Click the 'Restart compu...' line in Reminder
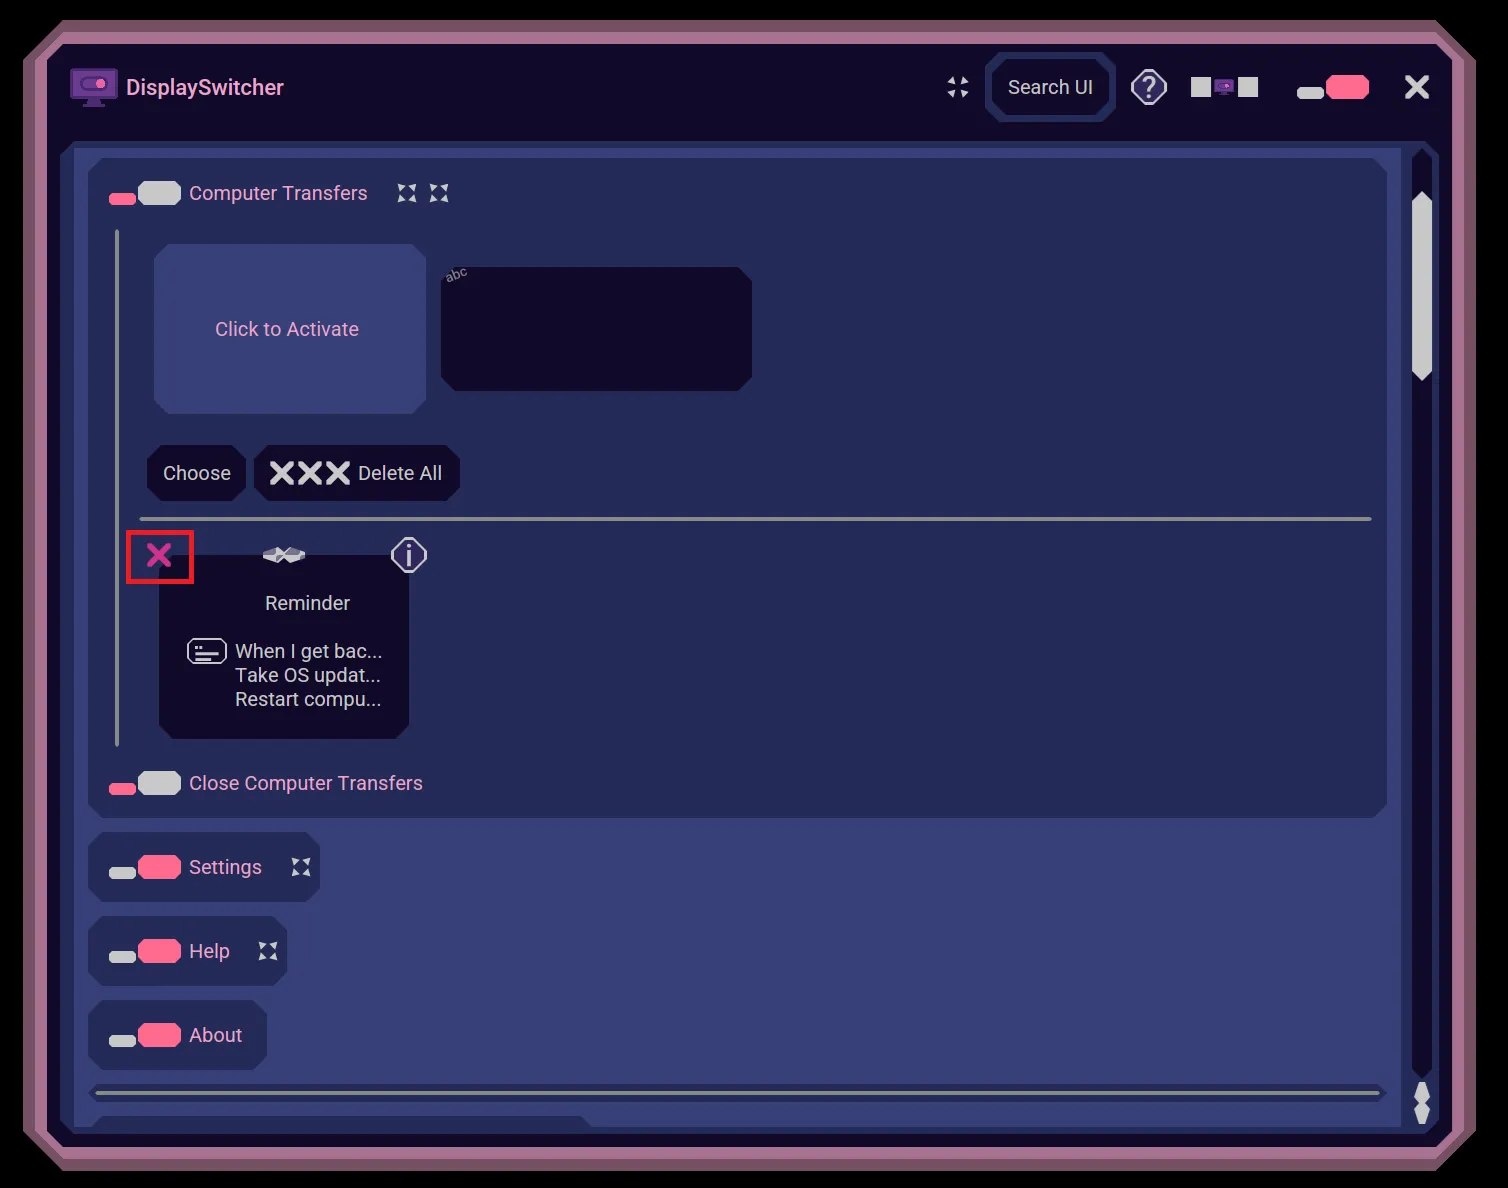This screenshot has height=1188, width=1508. point(308,699)
